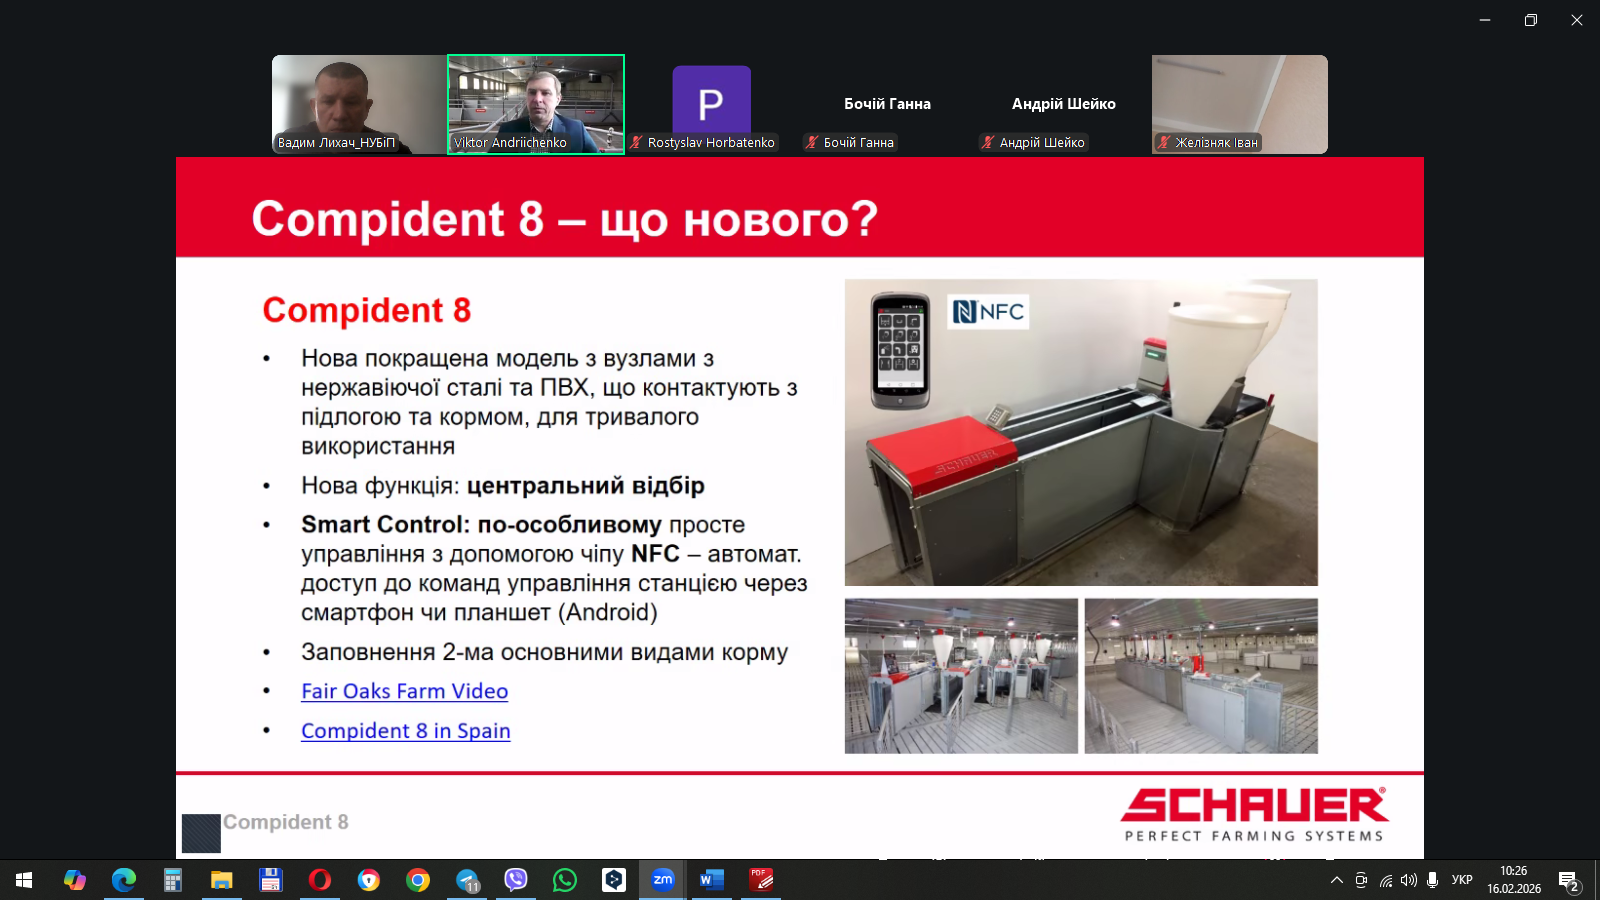
Task: Click the muted mic icon for Желізняк Іван
Action: pyautogui.click(x=1164, y=142)
